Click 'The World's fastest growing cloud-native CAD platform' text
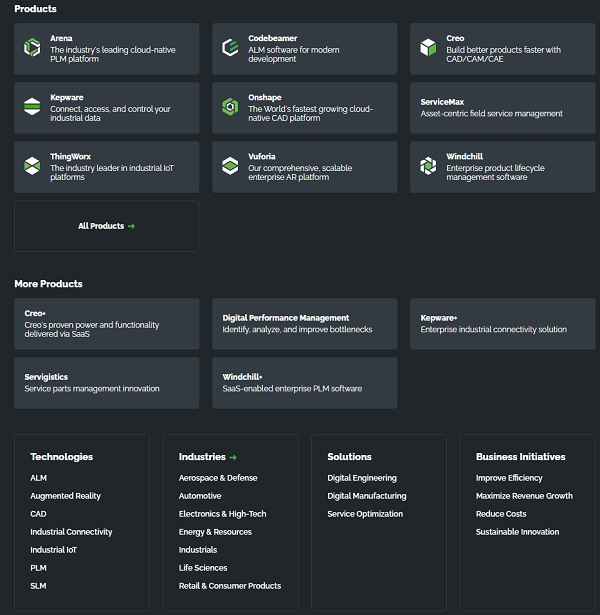600x615 pixels. click(311, 114)
